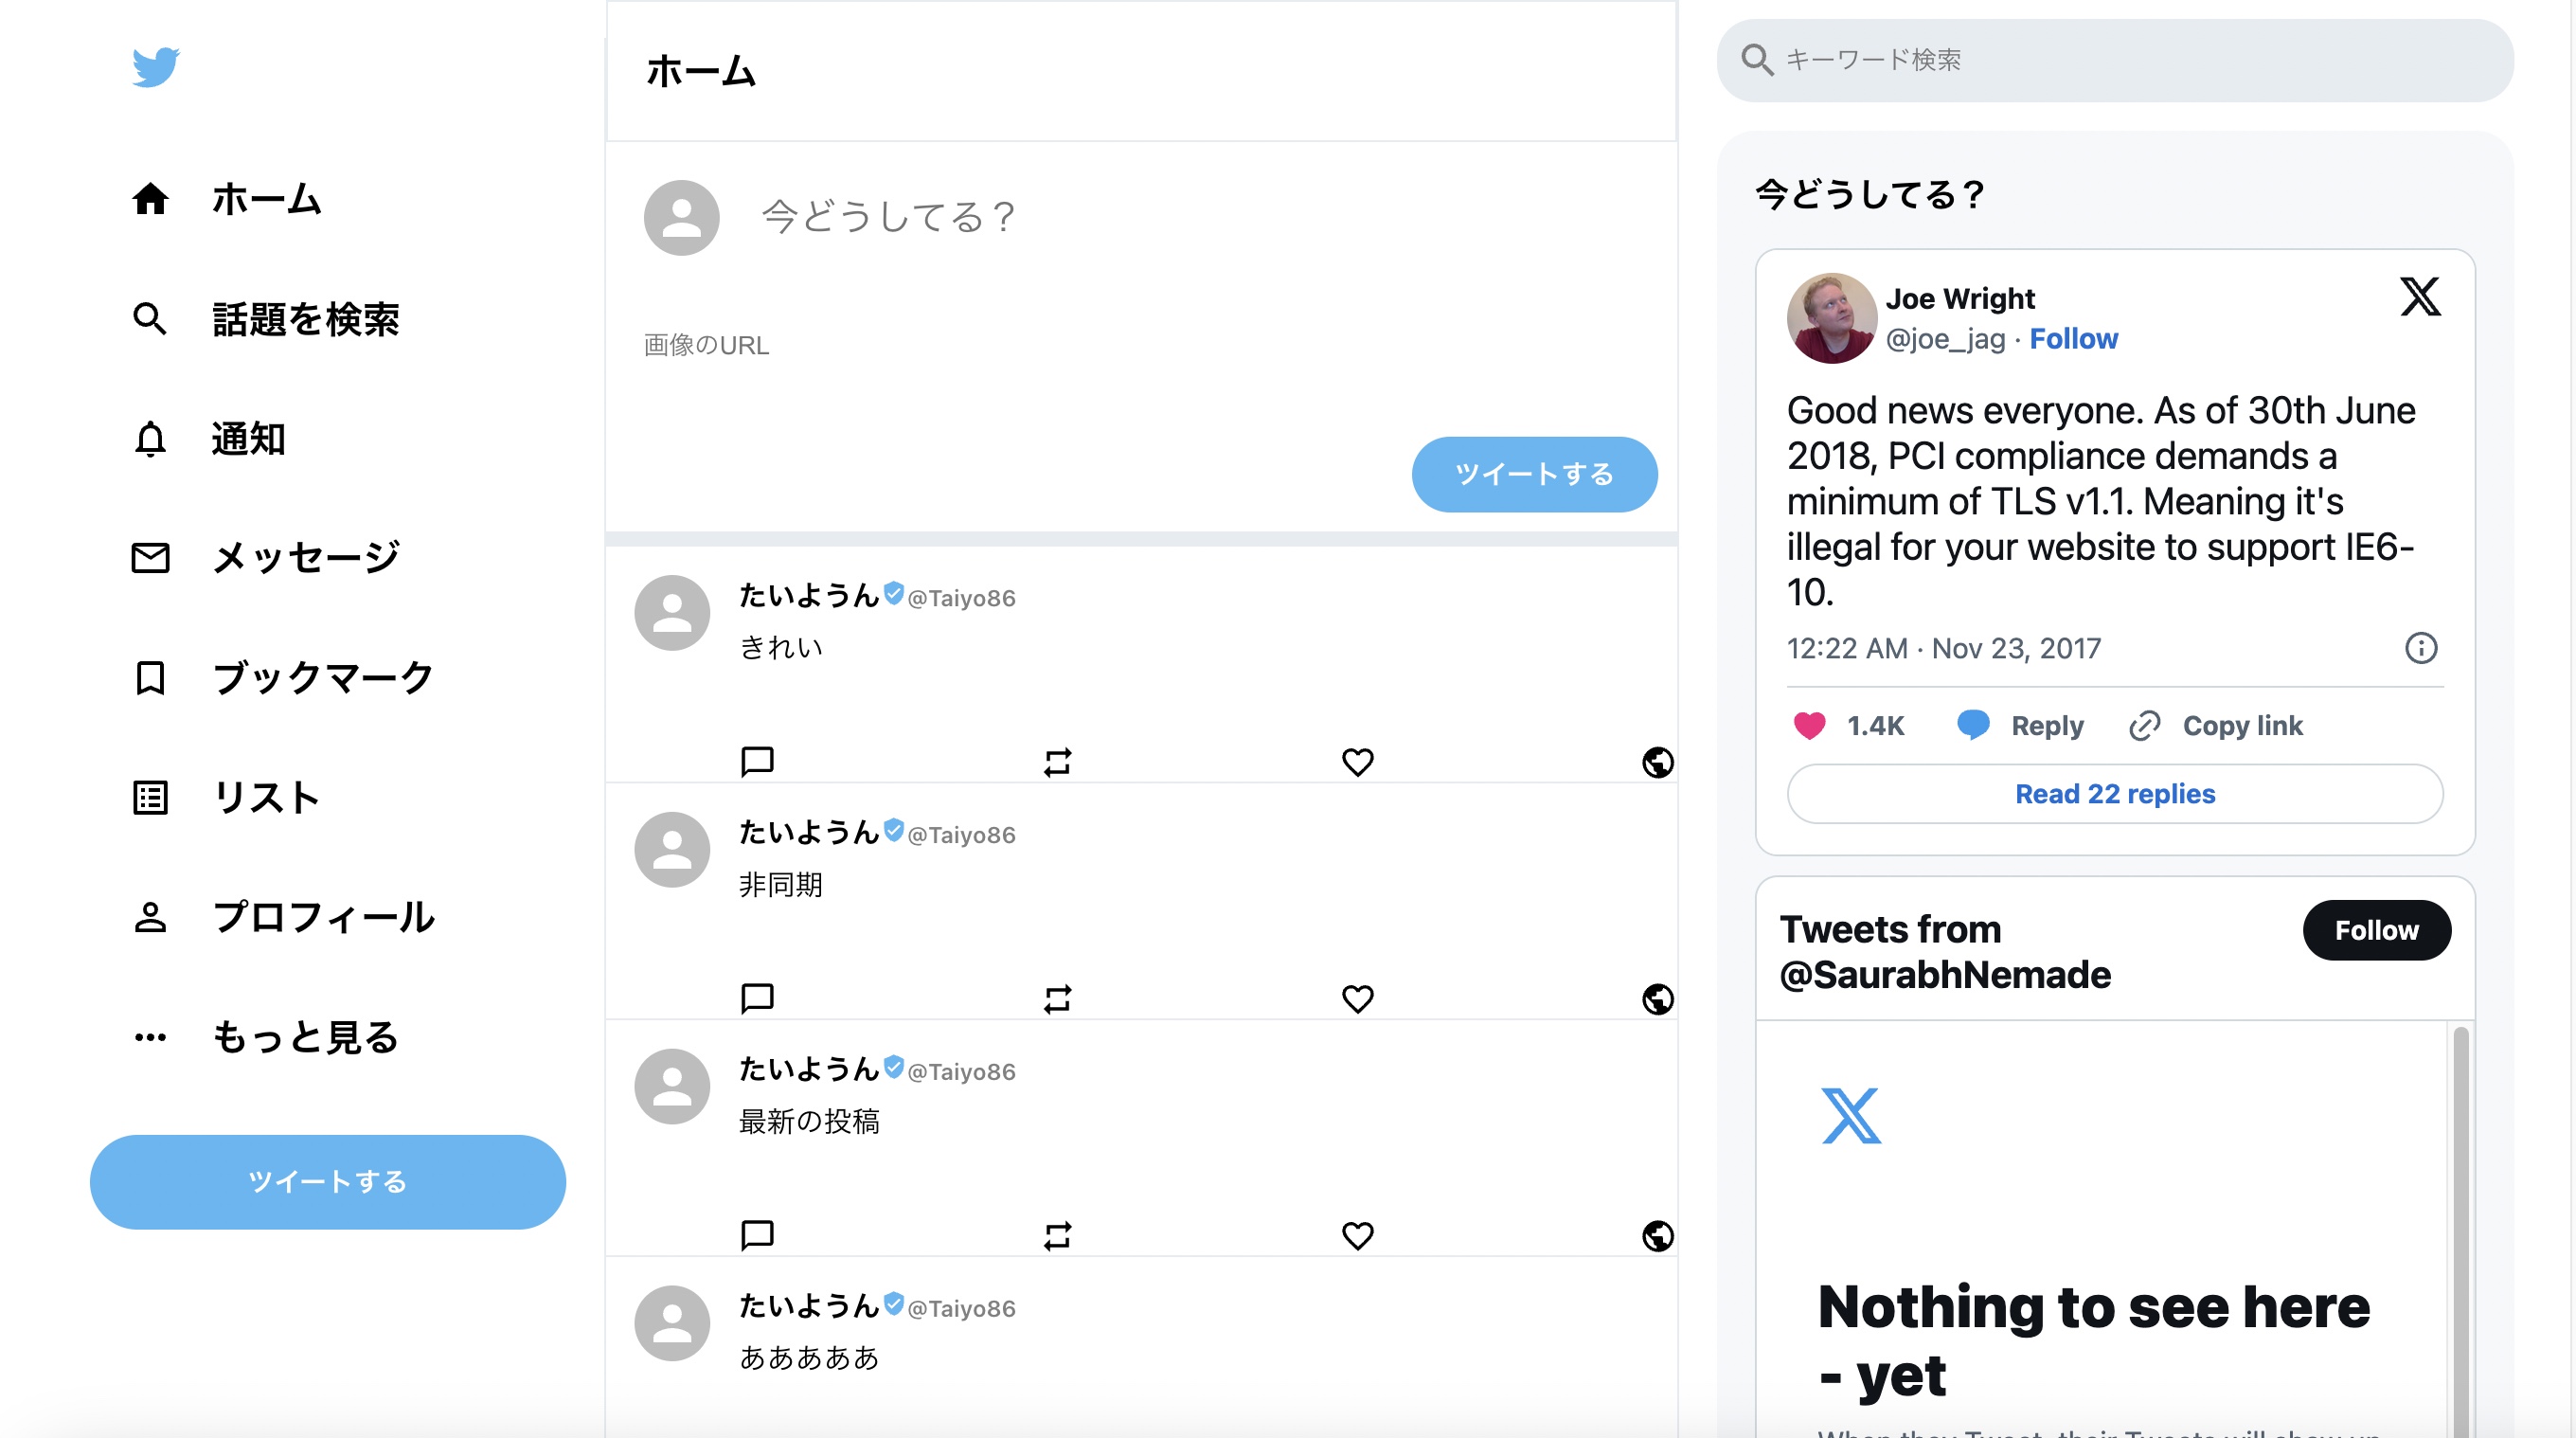Image resolution: width=2576 pixels, height=1438 pixels.
Task: Toggle retweet on 最新の投稿 tweet
Action: point(1056,1232)
